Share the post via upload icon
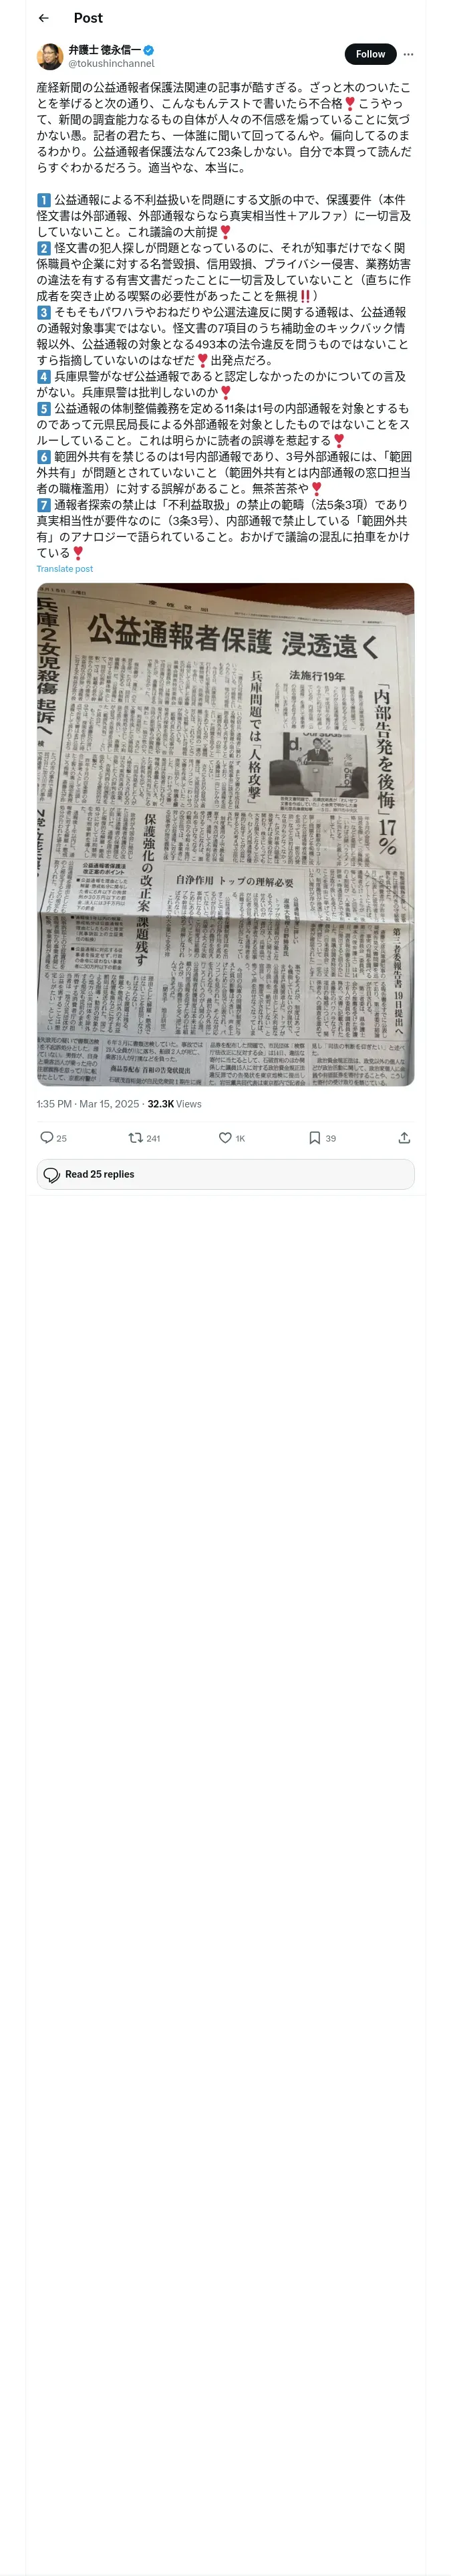The width and height of the screenshot is (451, 2576). (404, 1137)
